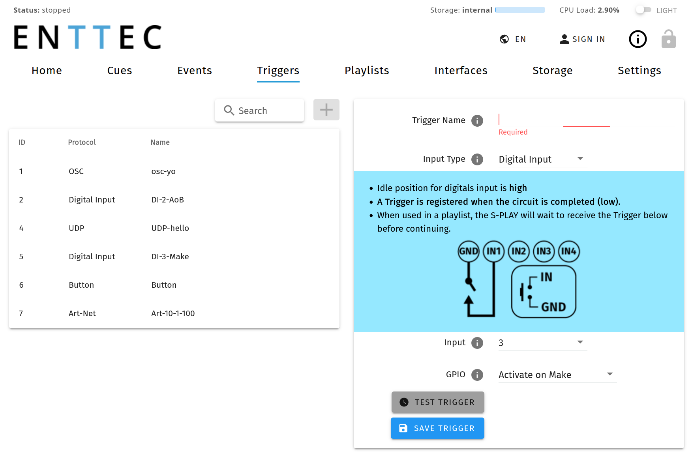Sort triggers by ID column header

(22, 142)
